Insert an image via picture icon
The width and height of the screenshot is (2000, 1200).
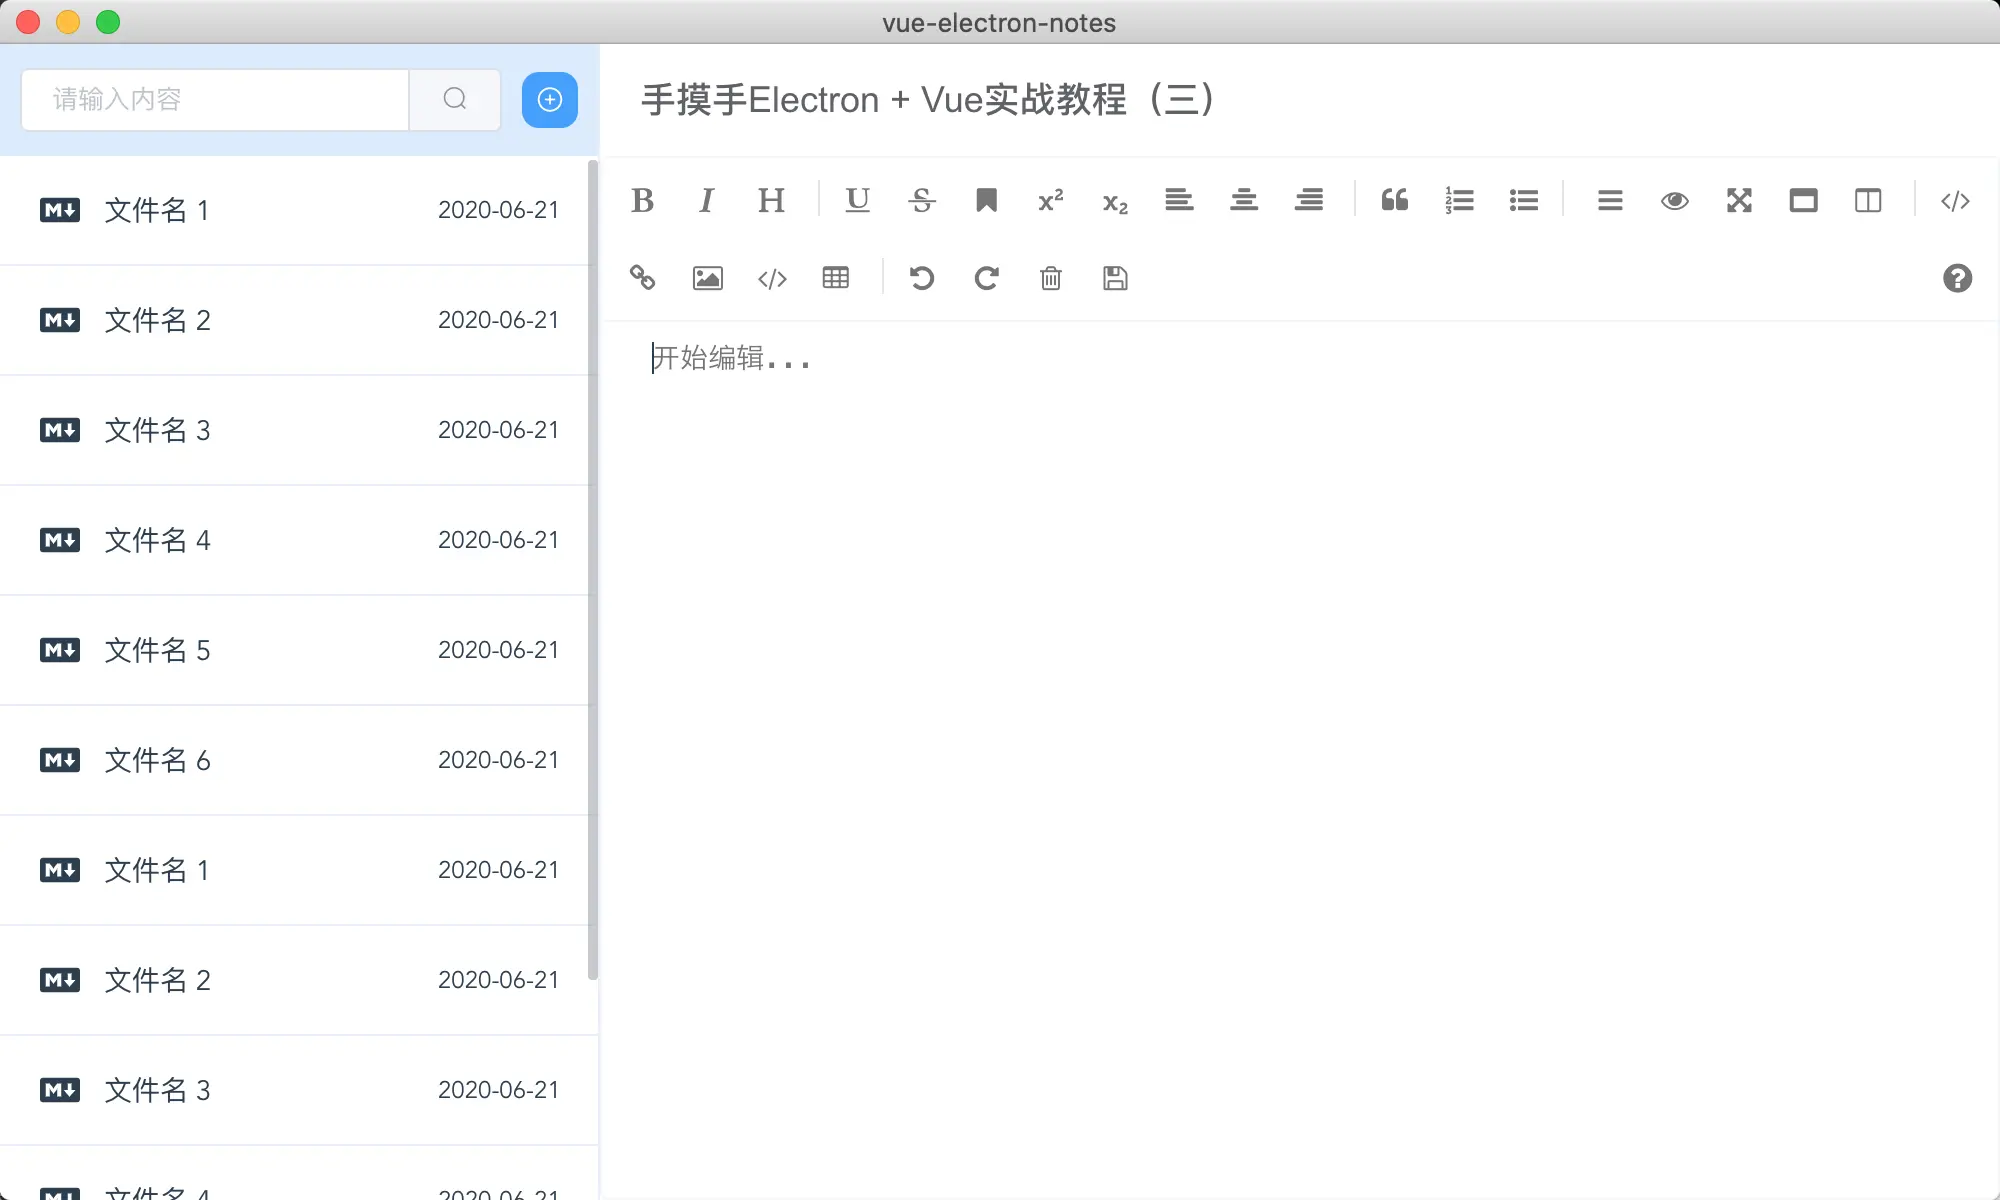(x=707, y=278)
